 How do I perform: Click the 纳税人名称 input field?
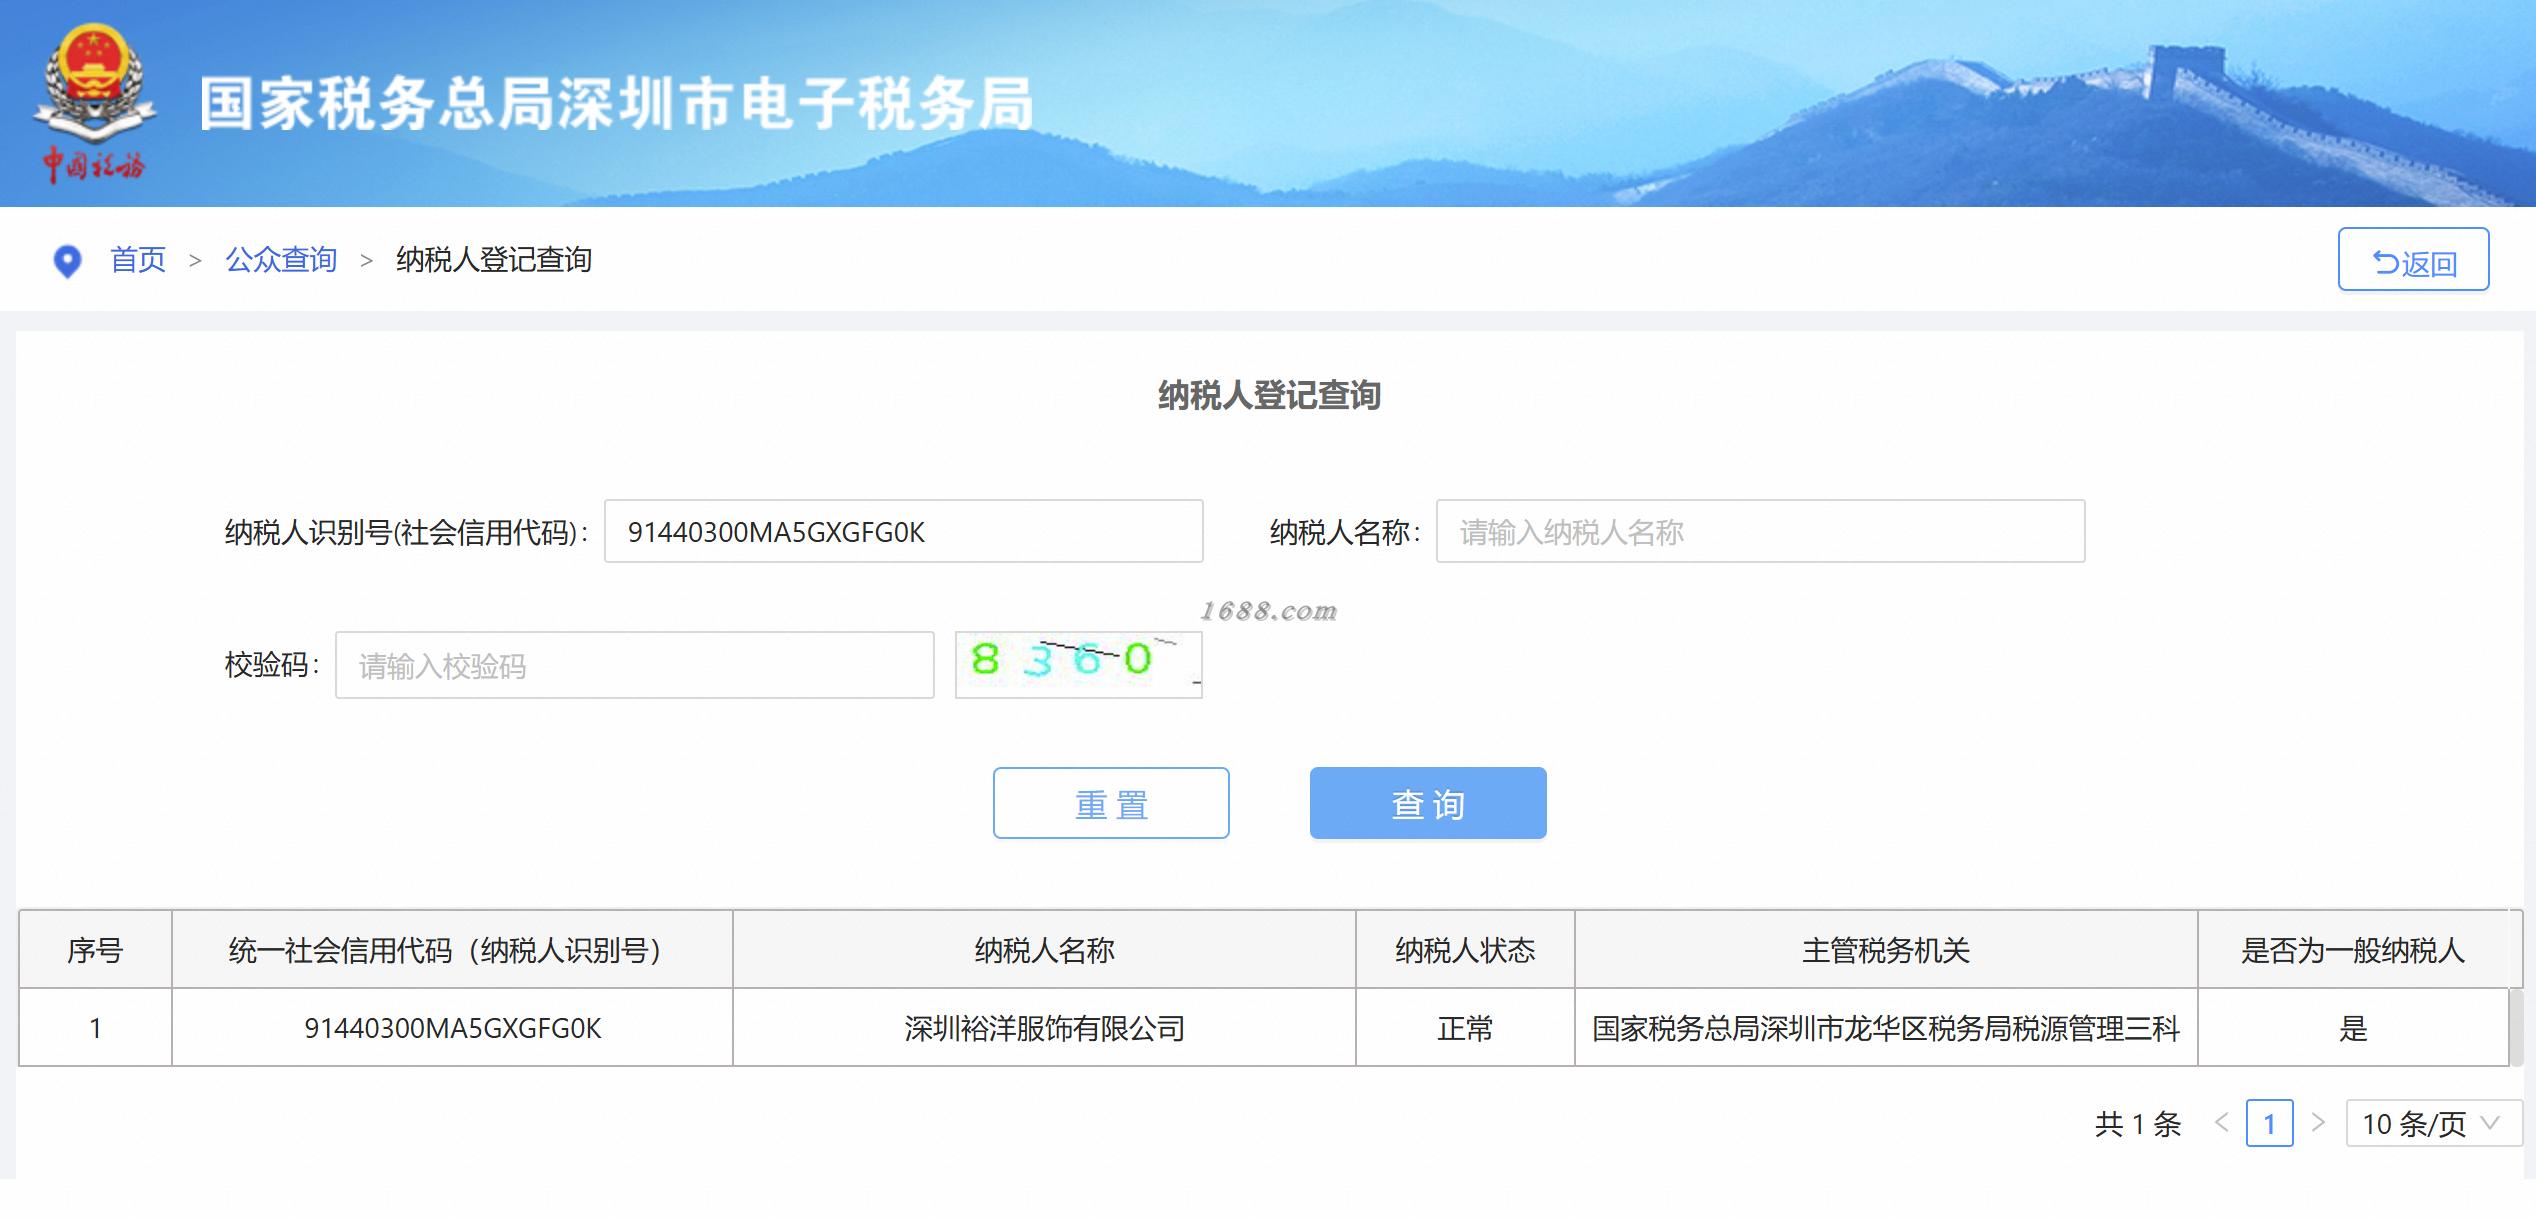[x=1760, y=531]
